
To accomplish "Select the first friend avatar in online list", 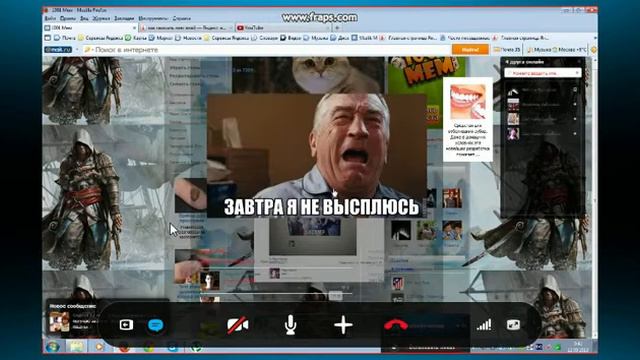I will point(513,91).
